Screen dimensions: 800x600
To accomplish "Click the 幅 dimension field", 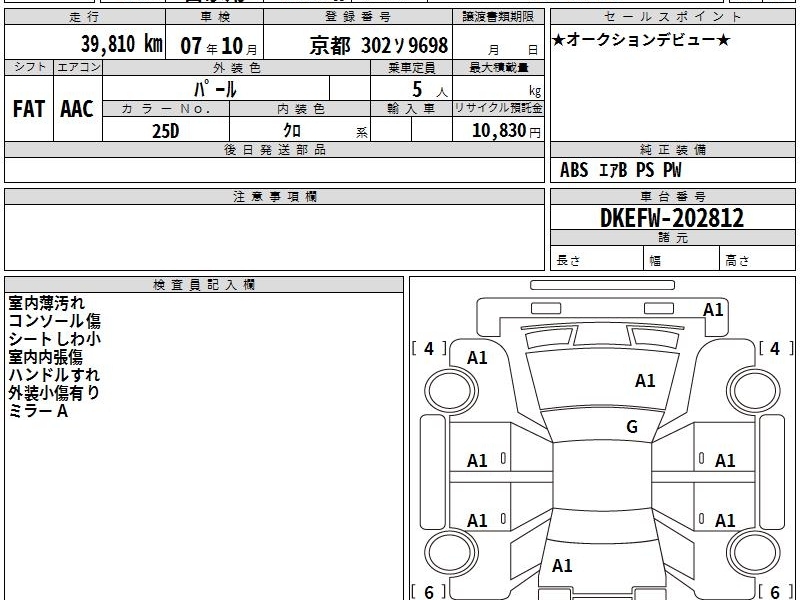I will [x=682, y=258].
